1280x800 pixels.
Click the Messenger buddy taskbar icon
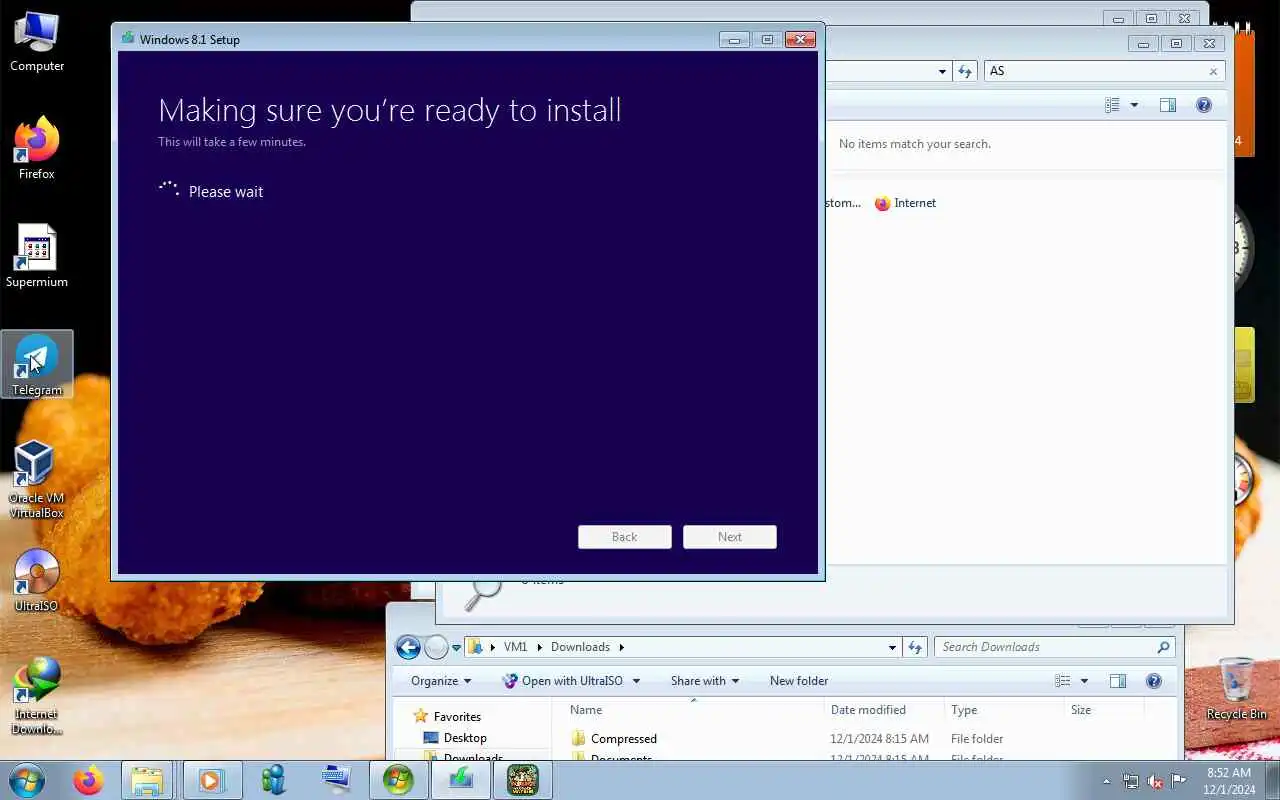pyautogui.click(x=274, y=780)
